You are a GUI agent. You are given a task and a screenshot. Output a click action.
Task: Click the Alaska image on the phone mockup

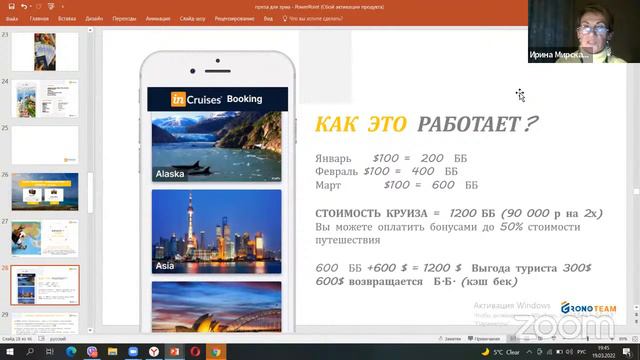pyautogui.click(x=217, y=147)
